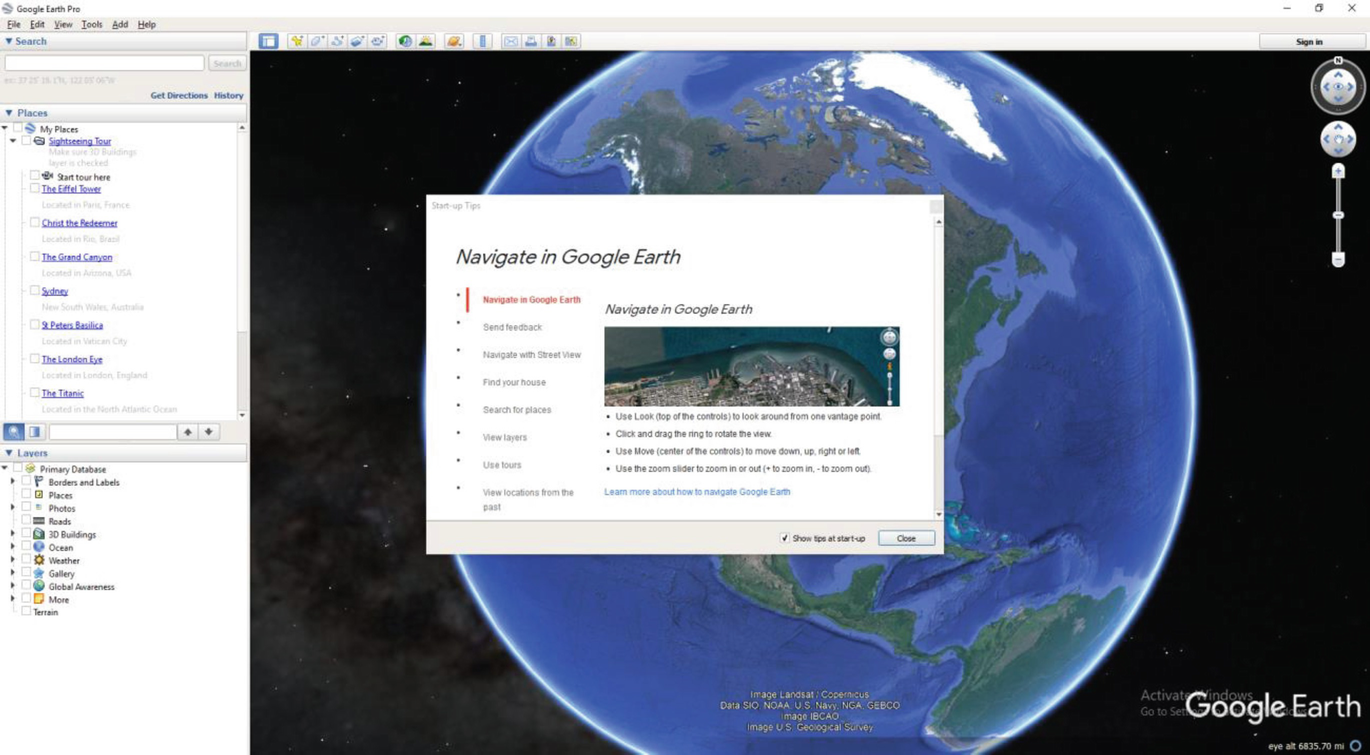The image size is (1370, 755).
Task: Hide the sidebar using toolbar icon
Action: [x=268, y=41]
